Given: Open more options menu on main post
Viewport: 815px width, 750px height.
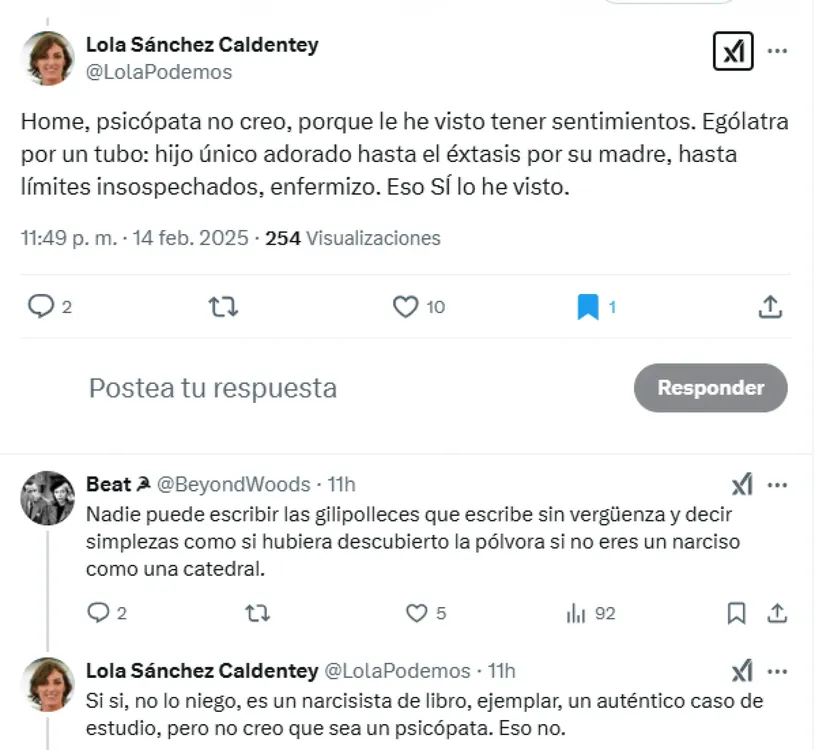Looking at the screenshot, I should (777, 51).
